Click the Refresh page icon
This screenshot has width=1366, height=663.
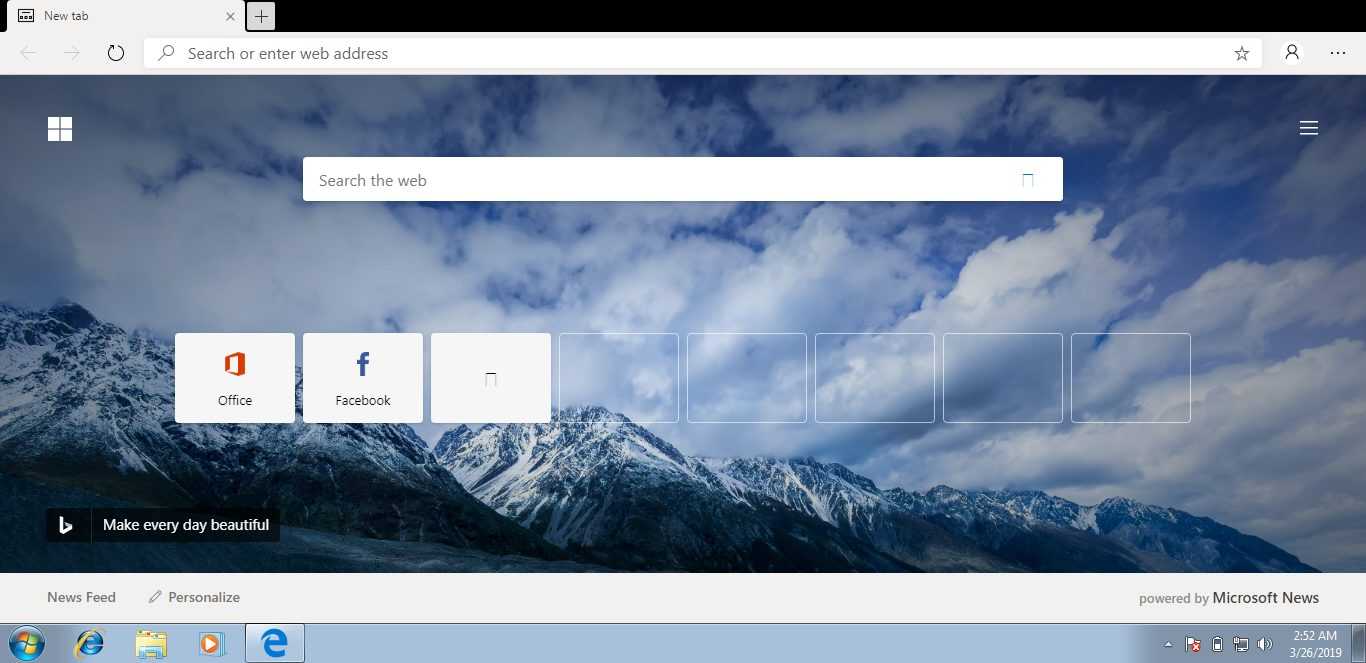pyautogui.click(x=116, y=53)
